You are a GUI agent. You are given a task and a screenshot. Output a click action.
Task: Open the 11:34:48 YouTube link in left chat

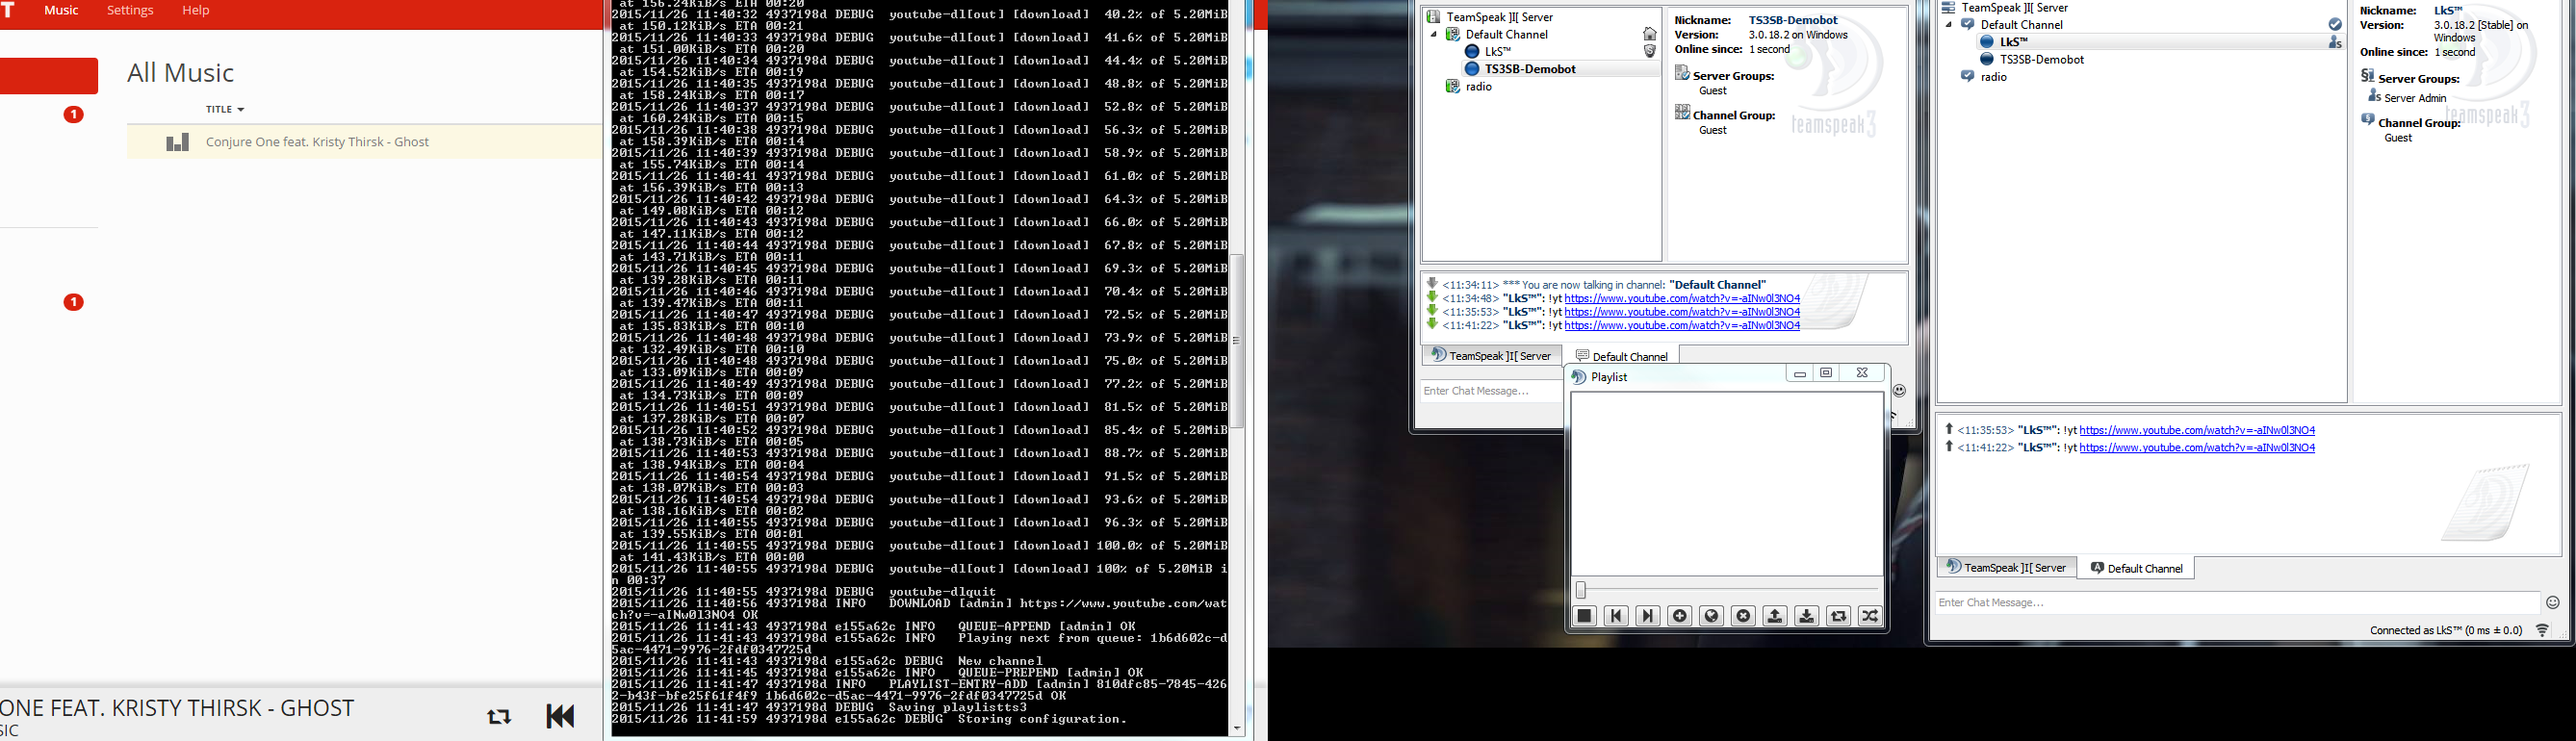[x=1682, y=298]
